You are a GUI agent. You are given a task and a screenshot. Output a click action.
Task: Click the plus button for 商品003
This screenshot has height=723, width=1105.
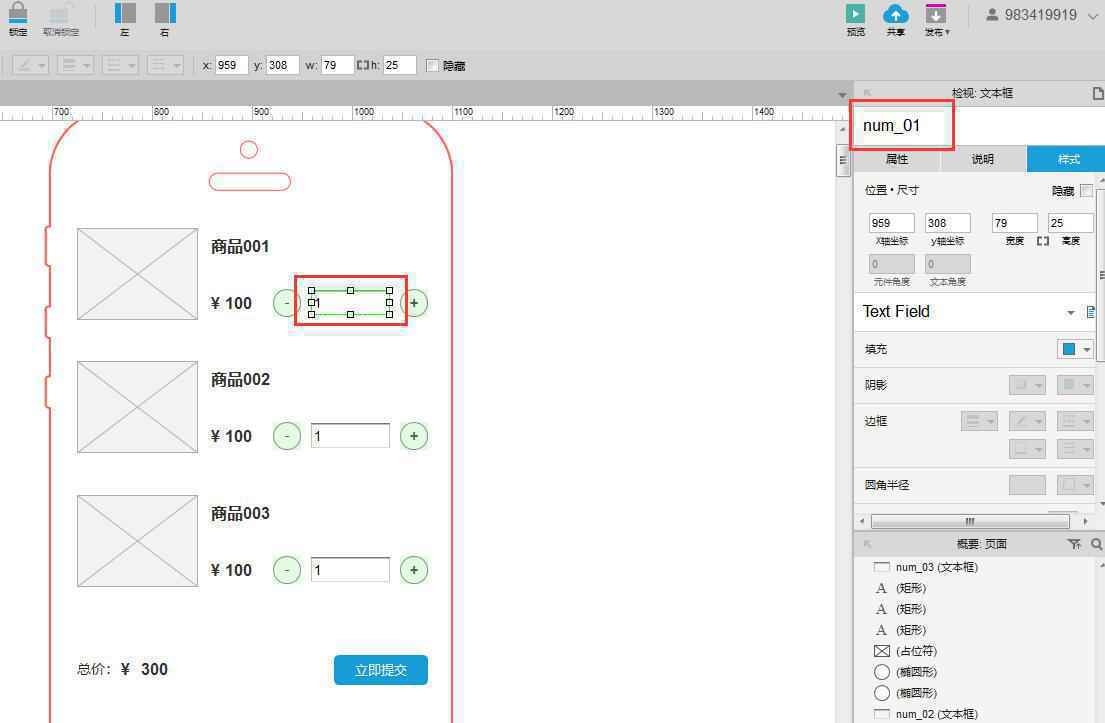(x=414, y=570)
